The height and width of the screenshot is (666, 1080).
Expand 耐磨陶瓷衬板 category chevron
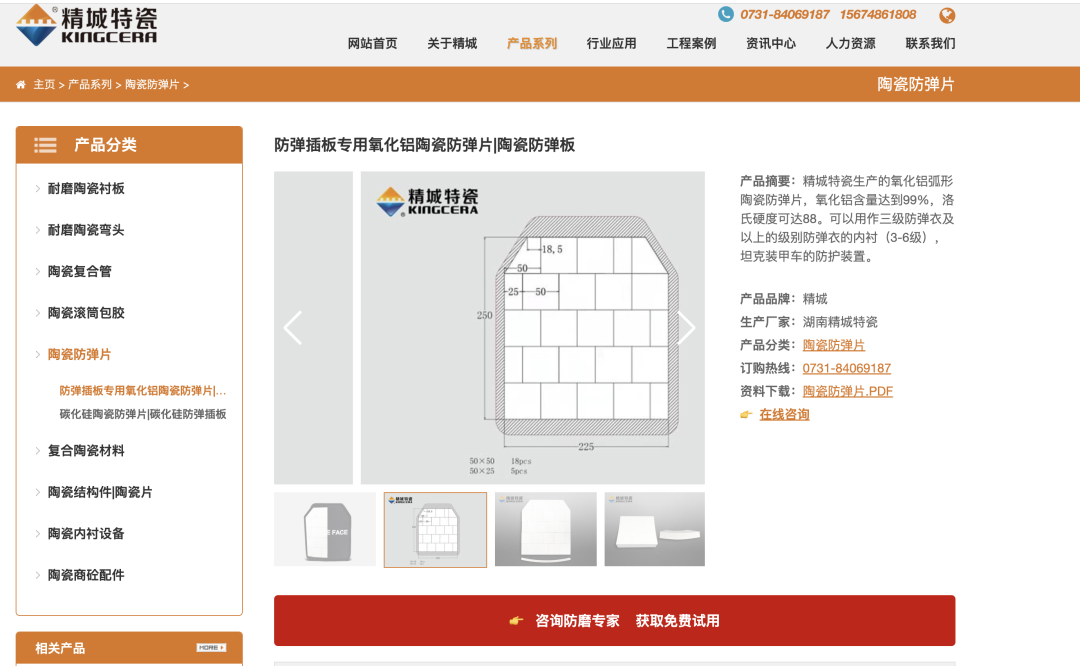(37, 189)
